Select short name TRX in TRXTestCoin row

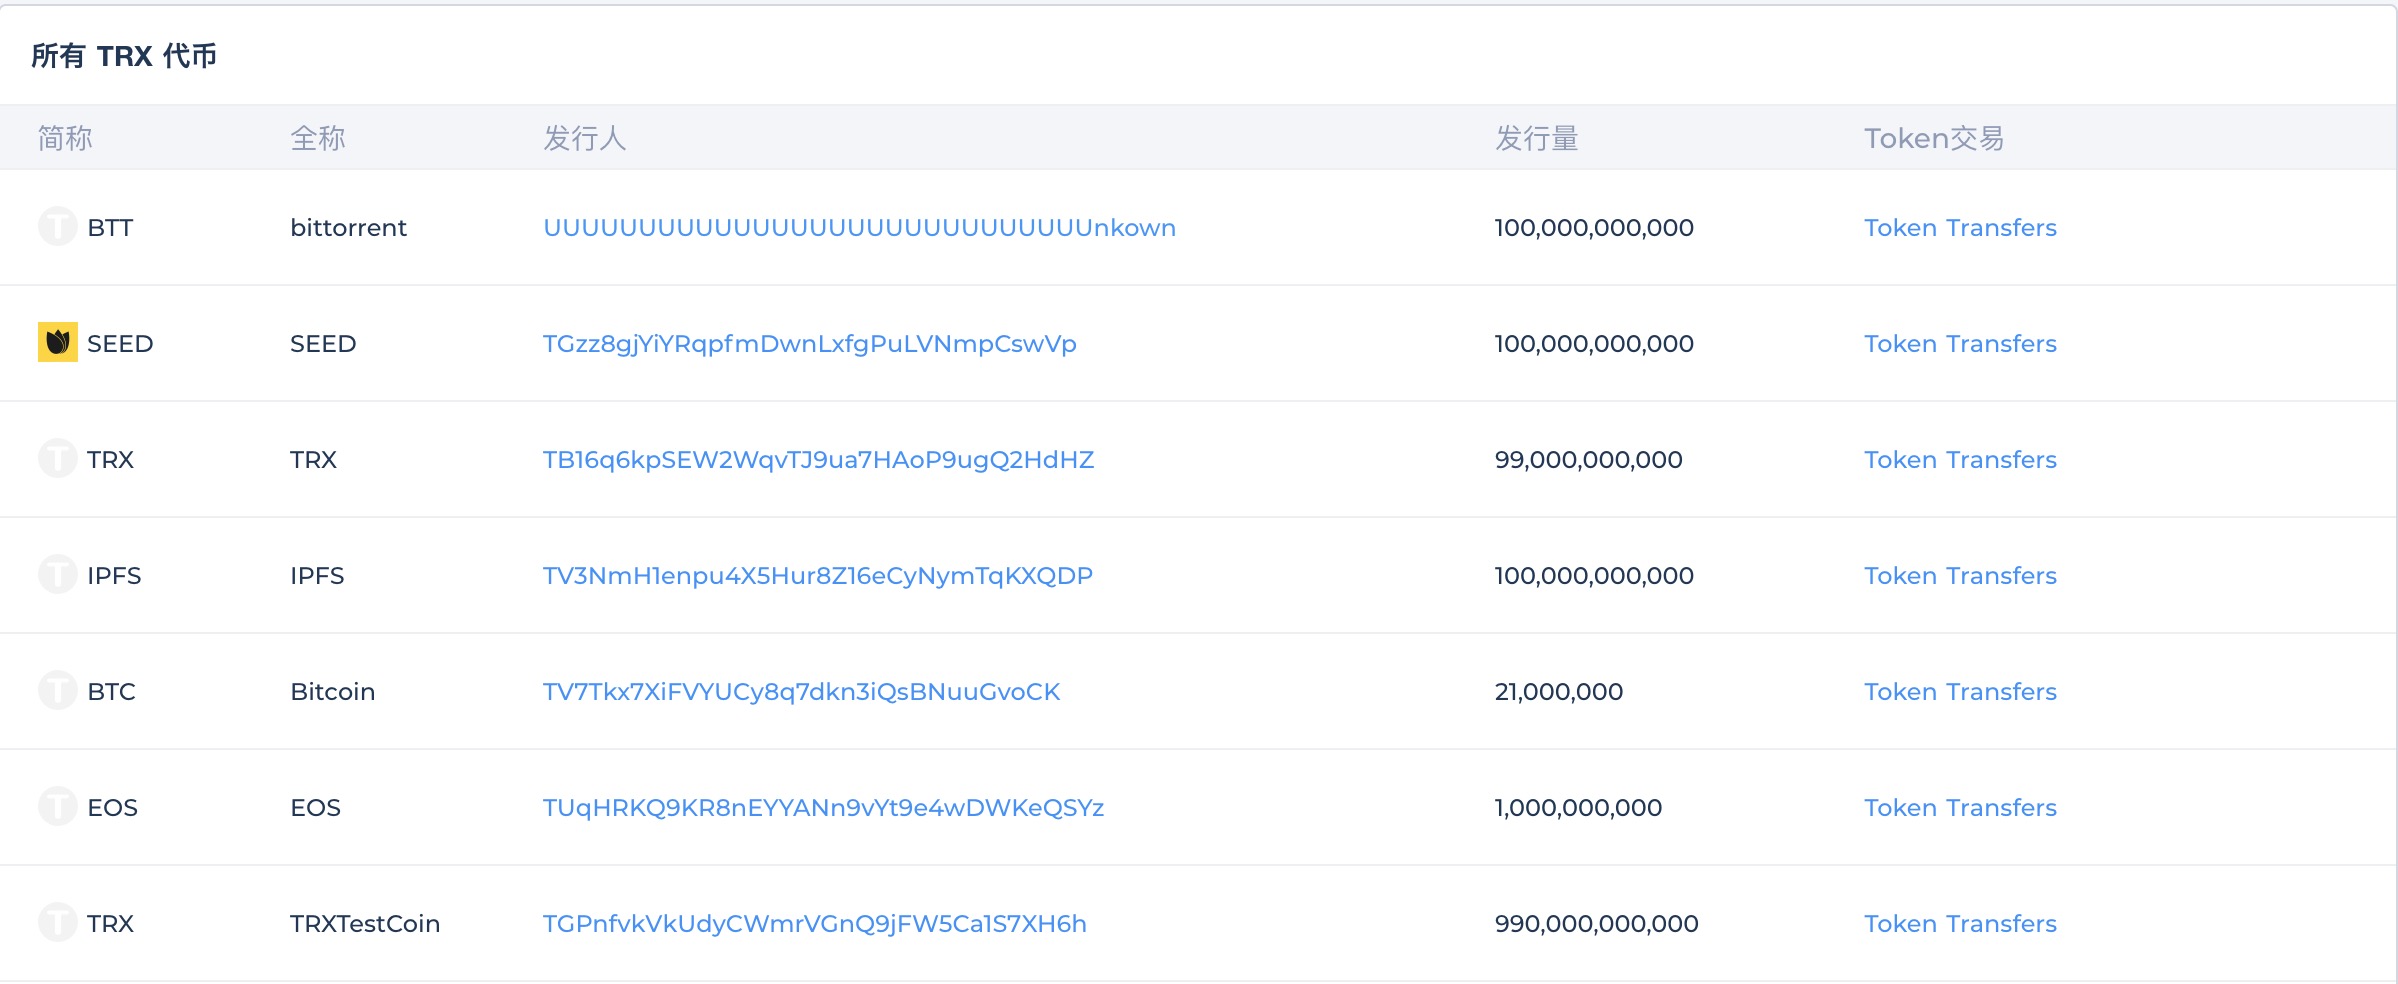point(110,924)
